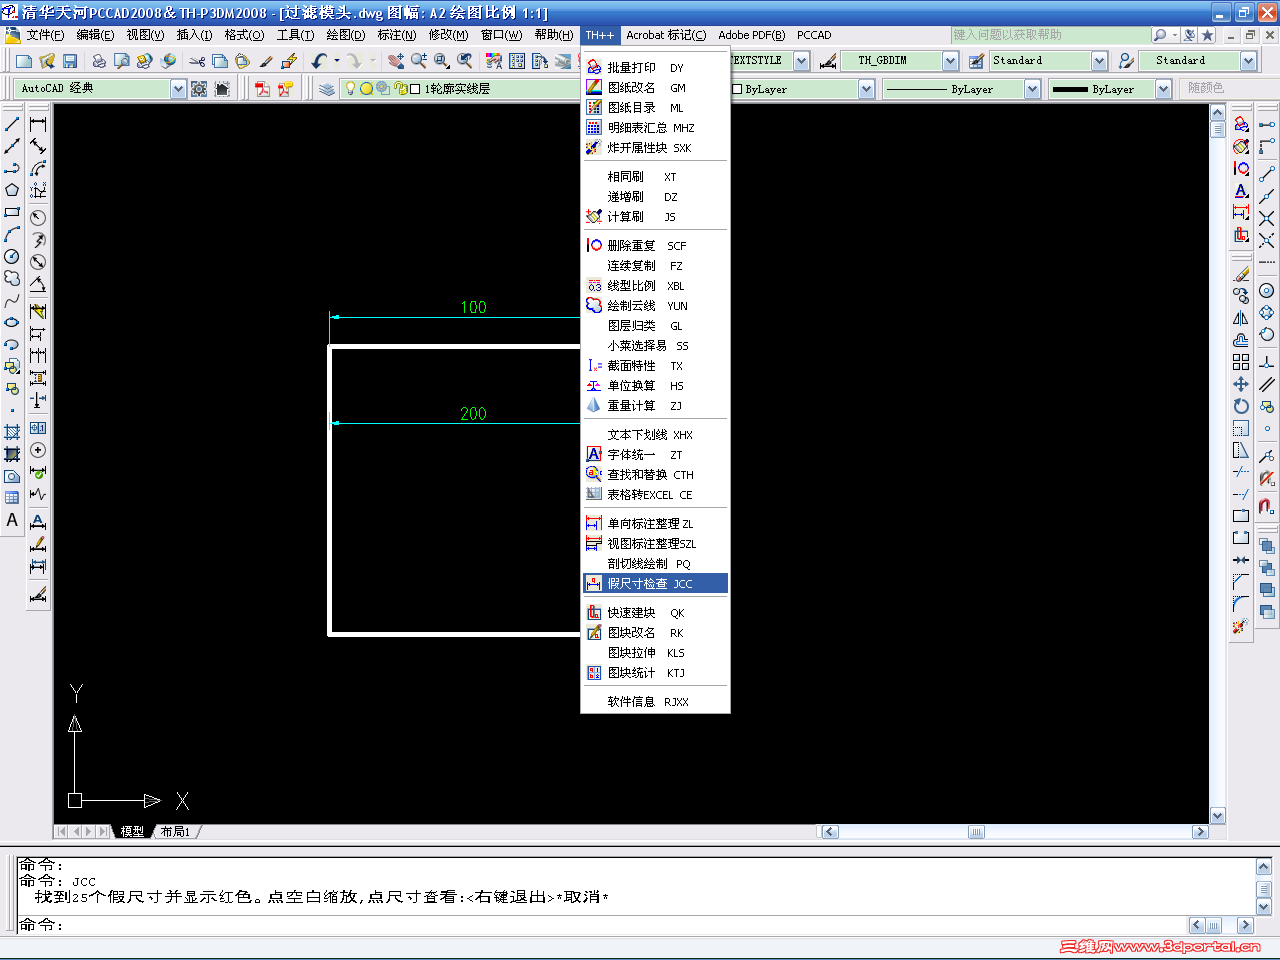Select the Aligned Dimension tool
The height and width of the screenshot is (960, 1280).
click(x=38, y=146)
